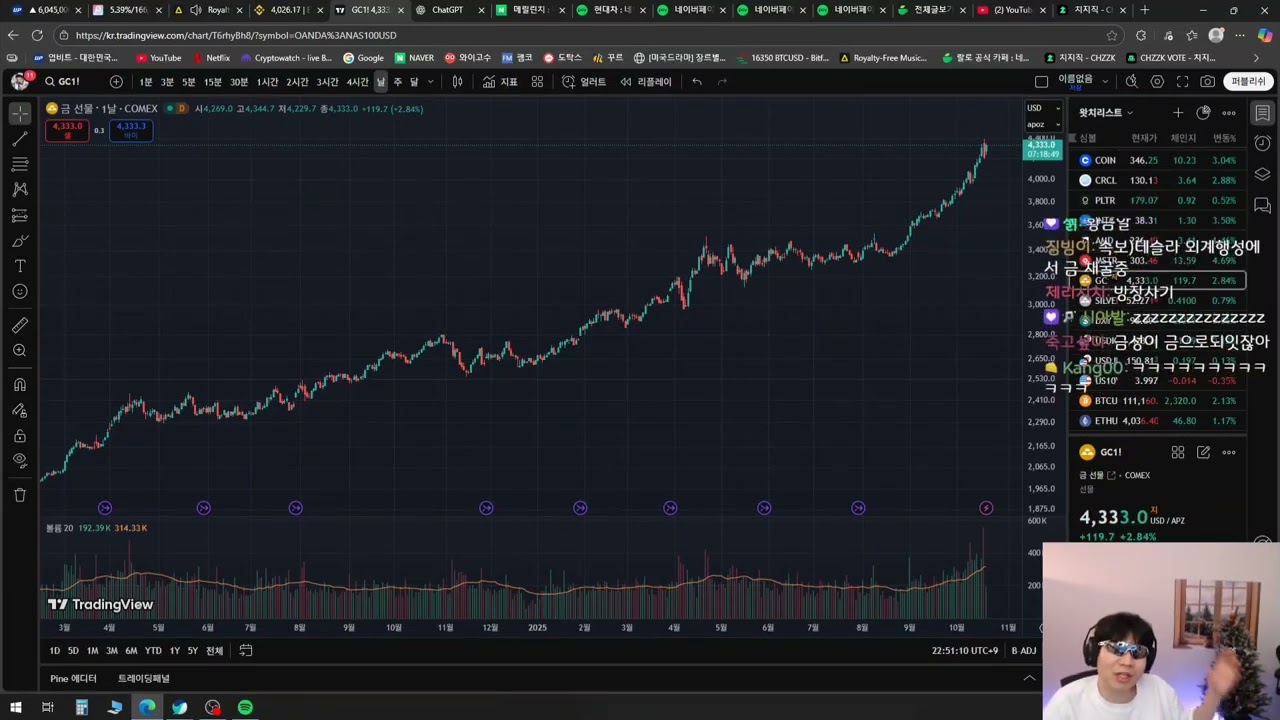Toggle magnet mode for drawings

click(20, 385)
